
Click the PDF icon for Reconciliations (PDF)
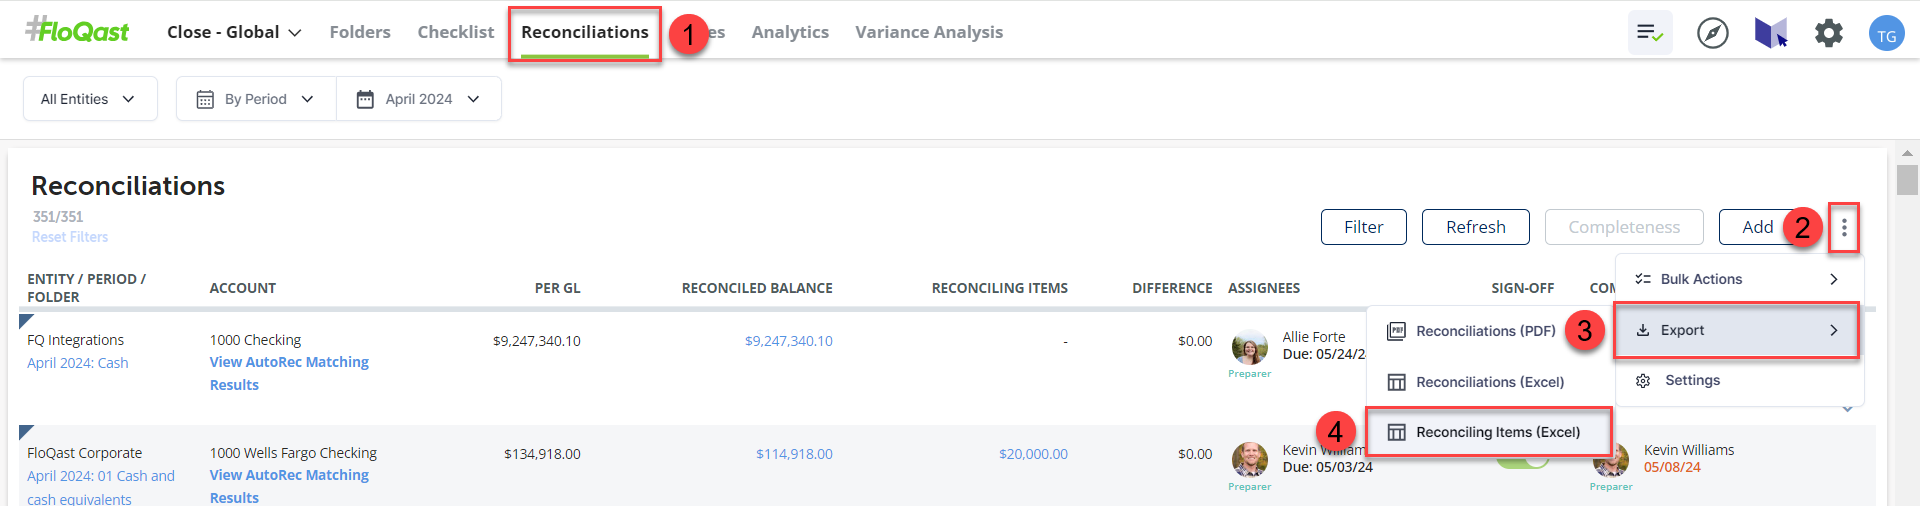tap(1397, 331)
